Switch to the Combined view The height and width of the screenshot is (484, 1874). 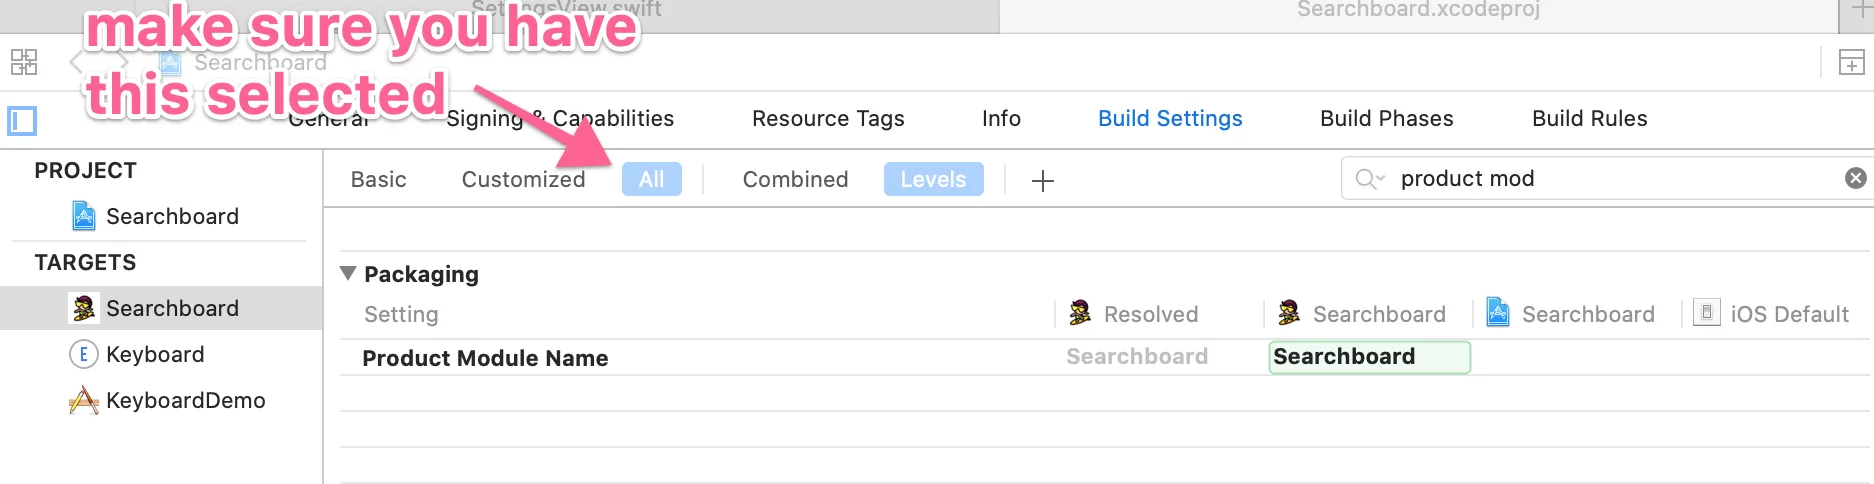coord(795,179)
